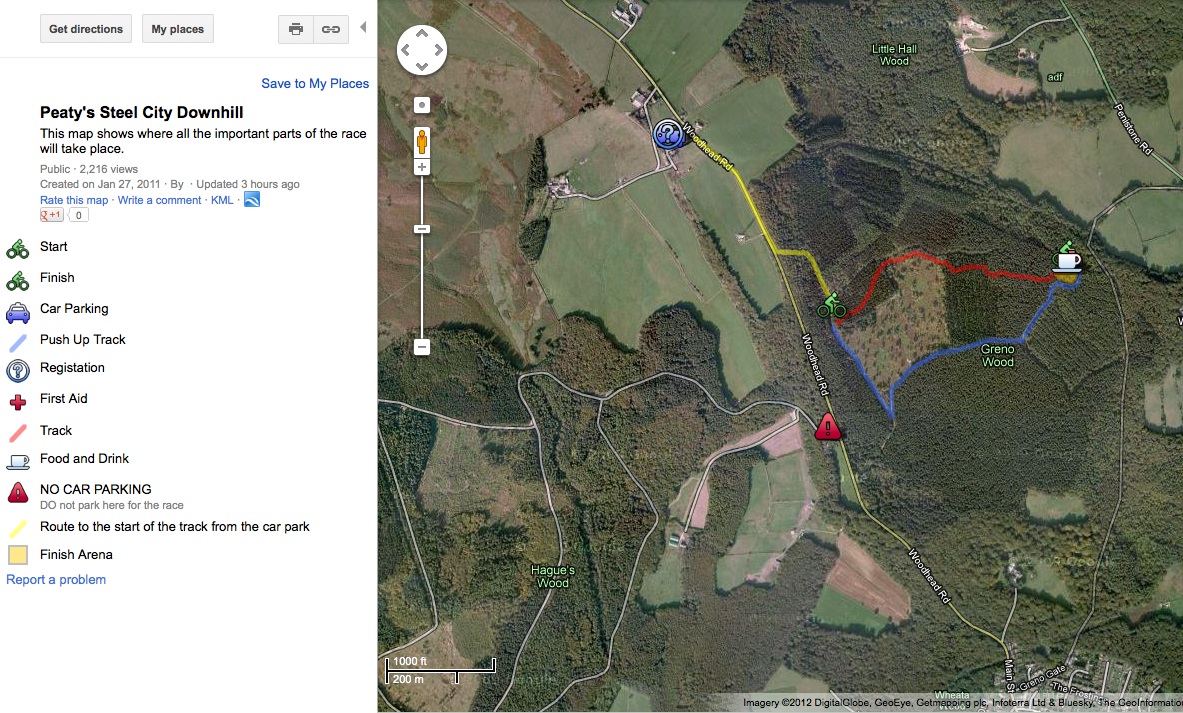Image resolution: width=1183 pixels, height=713 pixels.
Task: Download the KML link
Action: coord(222,200)
